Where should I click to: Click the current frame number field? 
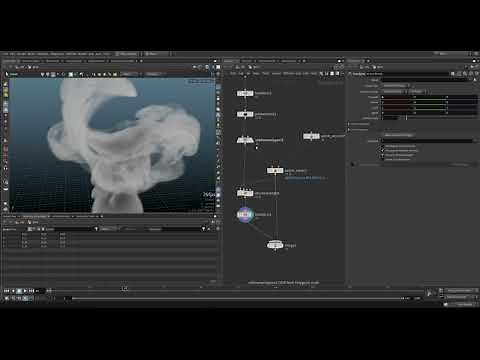[40, 291]
